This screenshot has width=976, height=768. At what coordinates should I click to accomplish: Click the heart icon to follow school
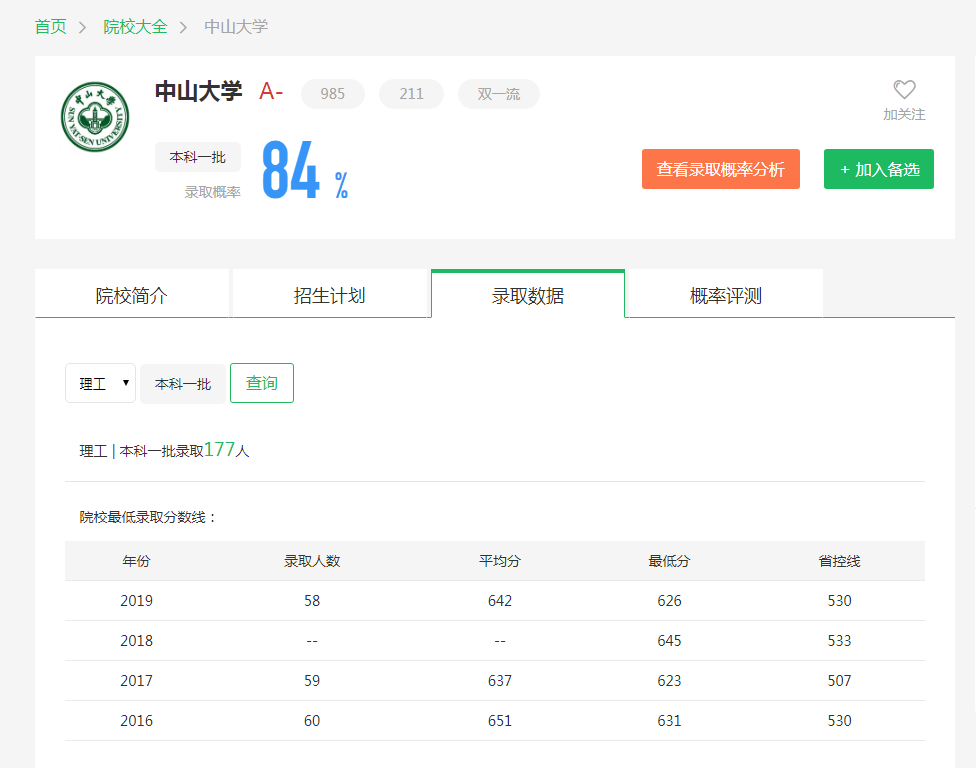pyautogui.click(x=904, y=90)
